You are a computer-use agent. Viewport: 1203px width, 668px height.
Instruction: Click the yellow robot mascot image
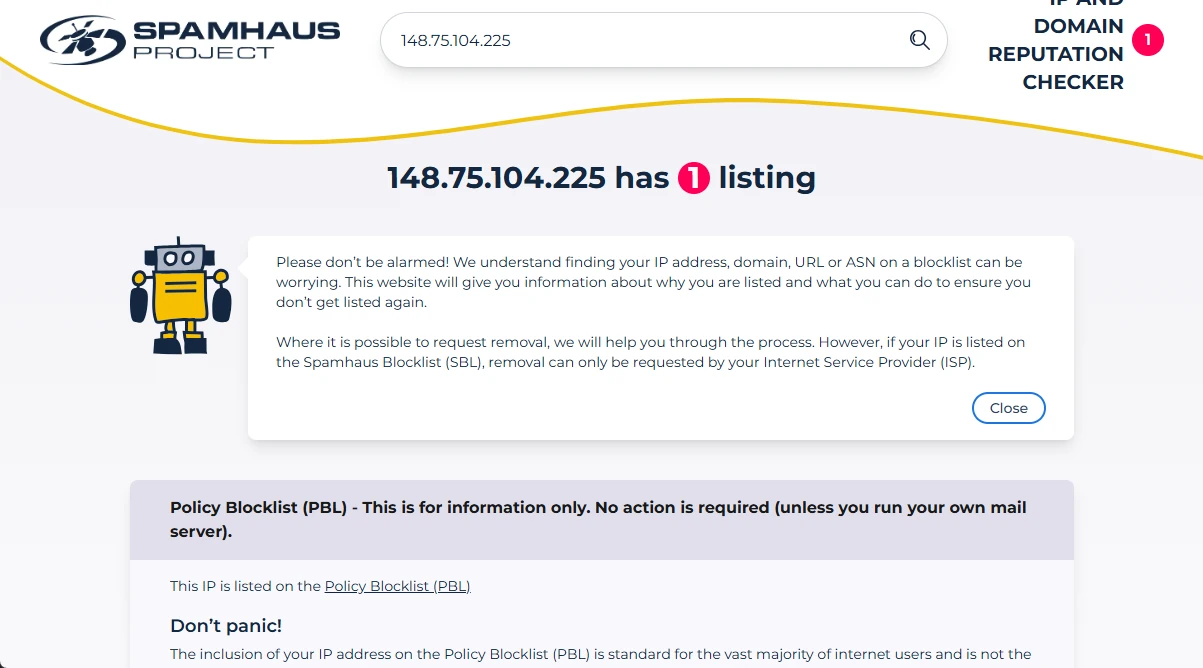pyautogui.click(x=181, y=296)
